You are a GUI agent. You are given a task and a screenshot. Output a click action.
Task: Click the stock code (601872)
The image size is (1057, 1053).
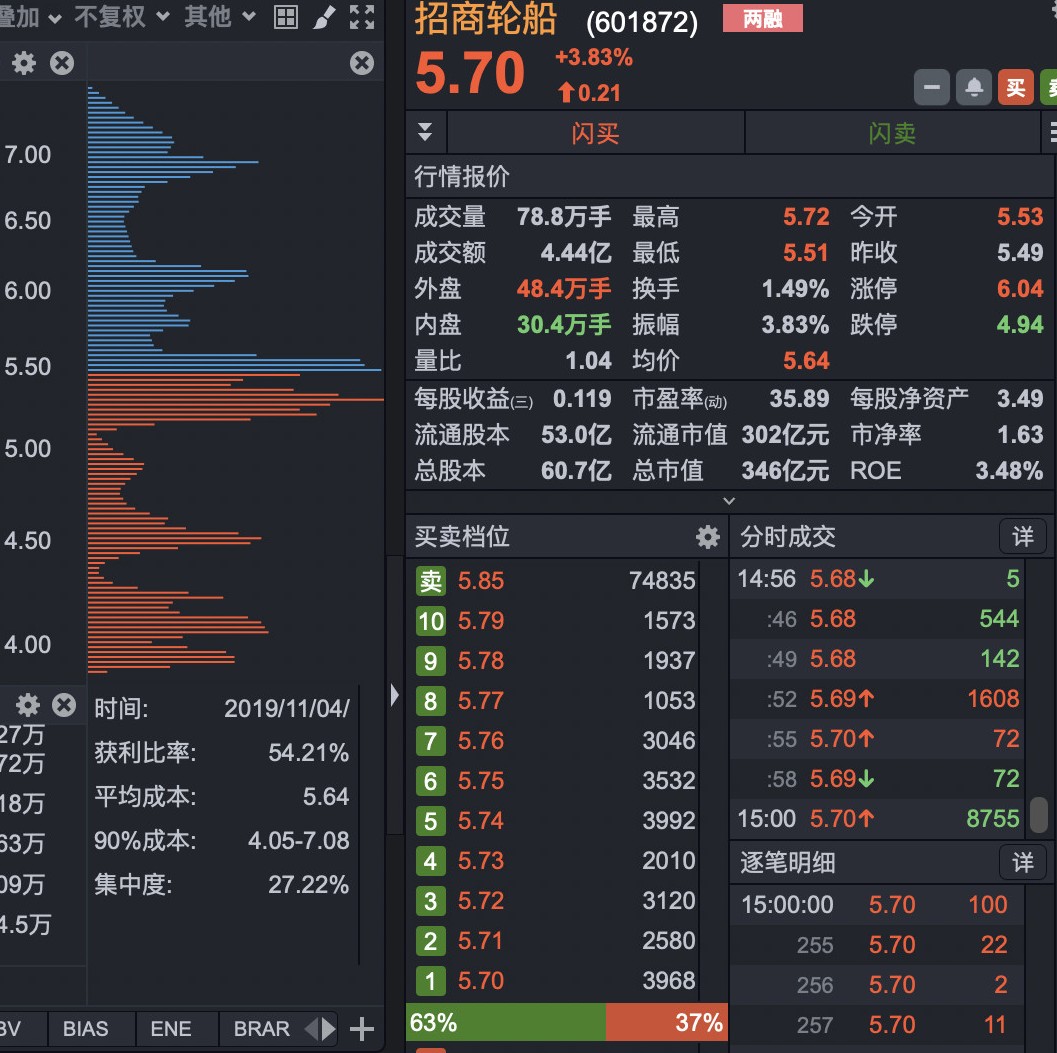642,22
